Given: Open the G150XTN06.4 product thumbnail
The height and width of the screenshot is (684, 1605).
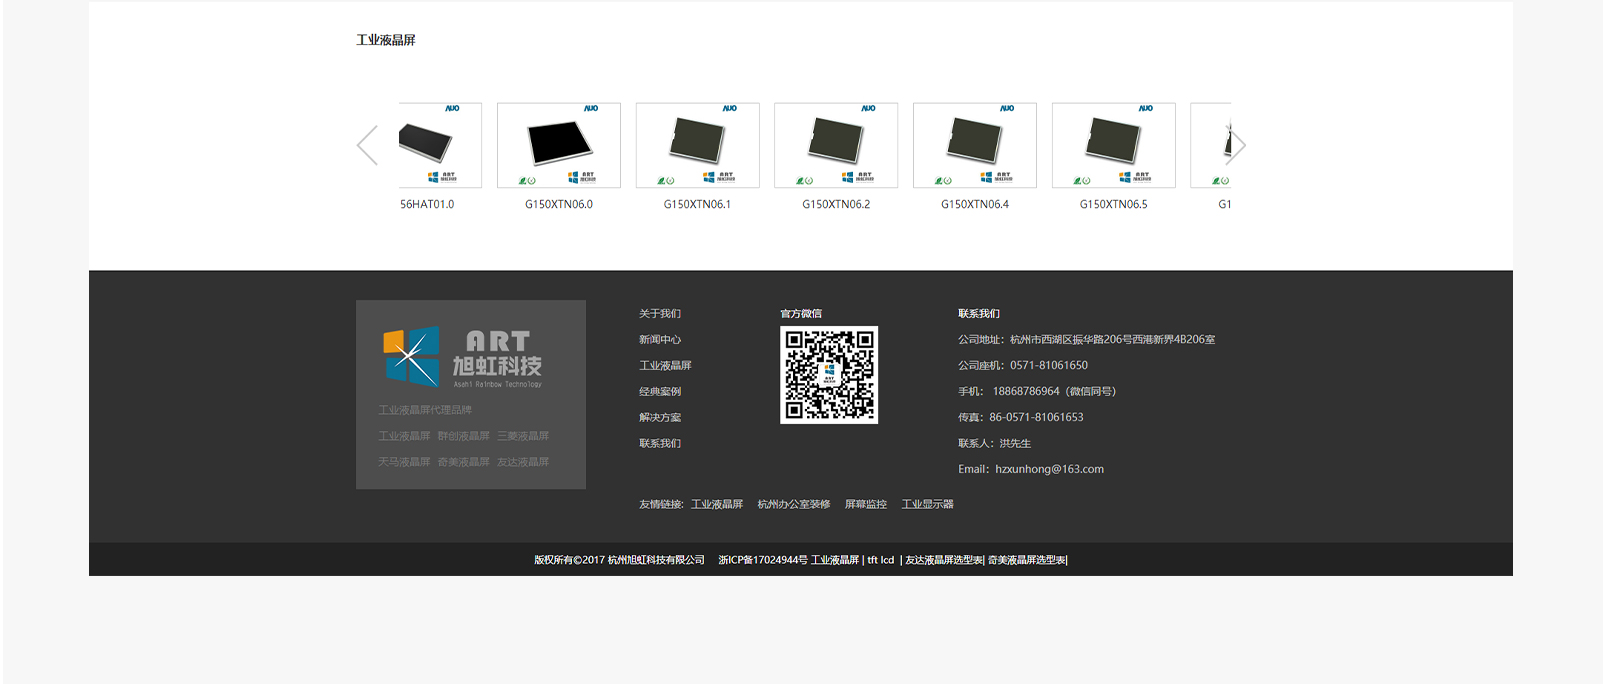Looking at the screenshot, I should (975, 145).
